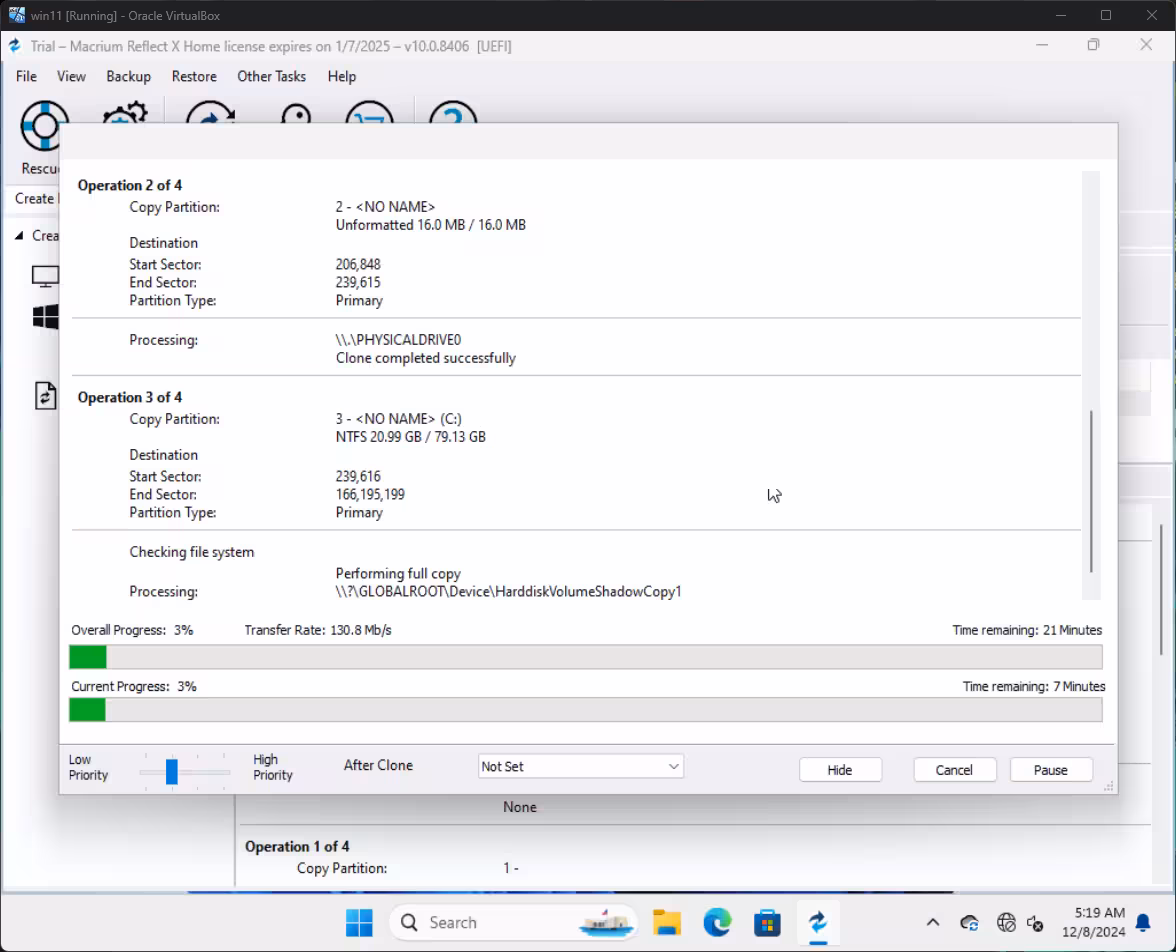This screenshot has height=952, width=1176.
Task: Click the taskbar Search box
Action: coord(513,922)
